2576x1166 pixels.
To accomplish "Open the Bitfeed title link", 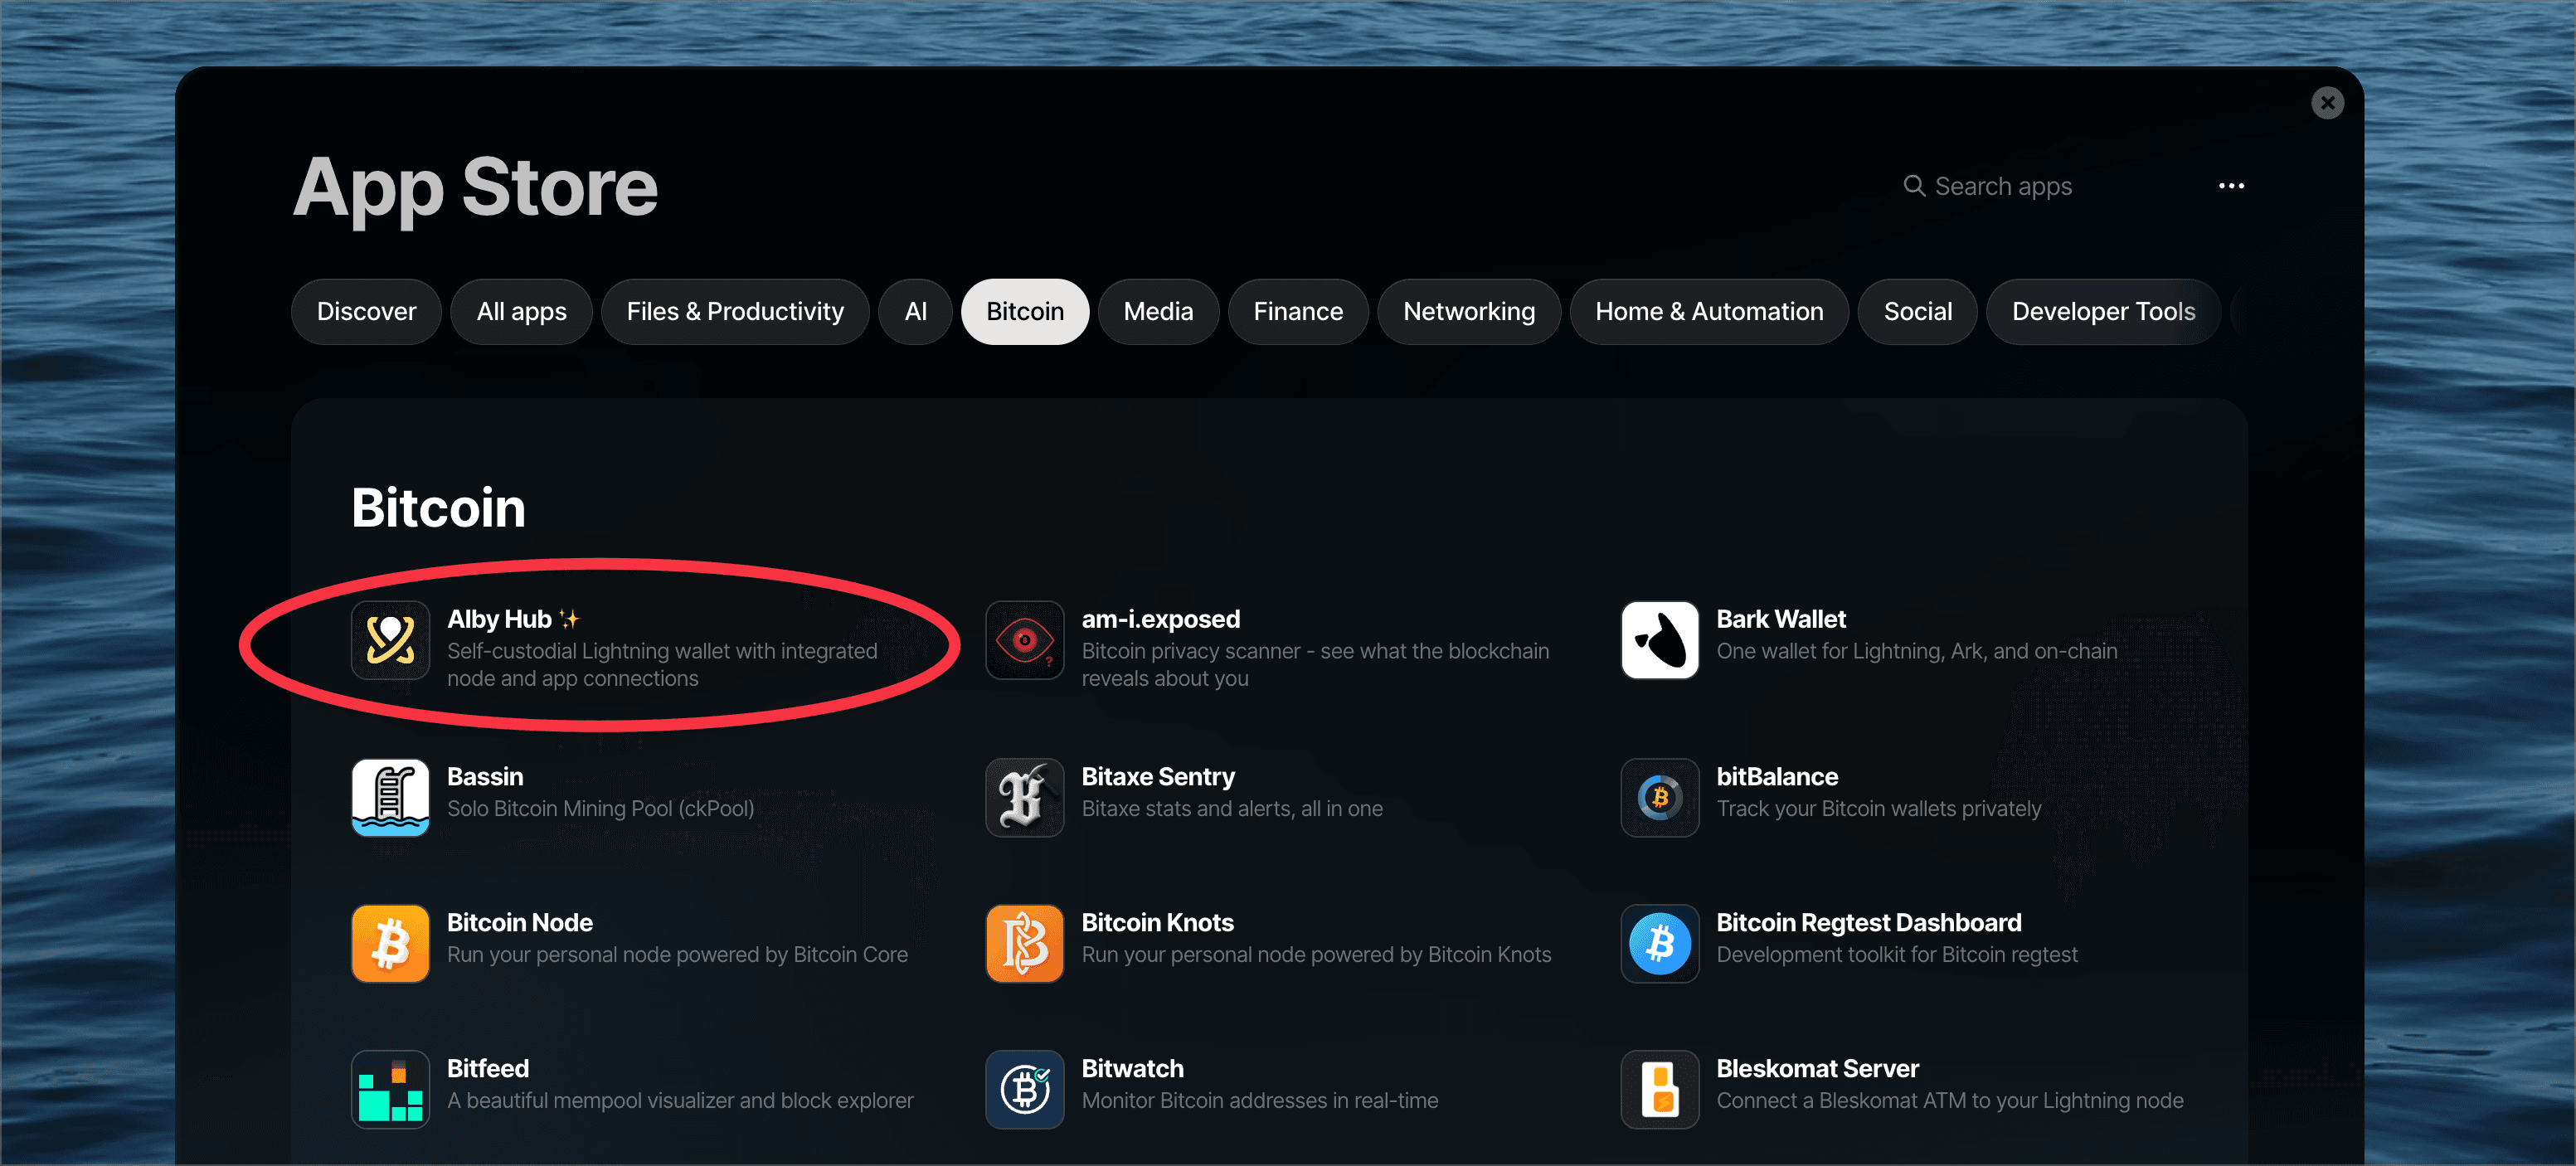I will click(487, 1068).
